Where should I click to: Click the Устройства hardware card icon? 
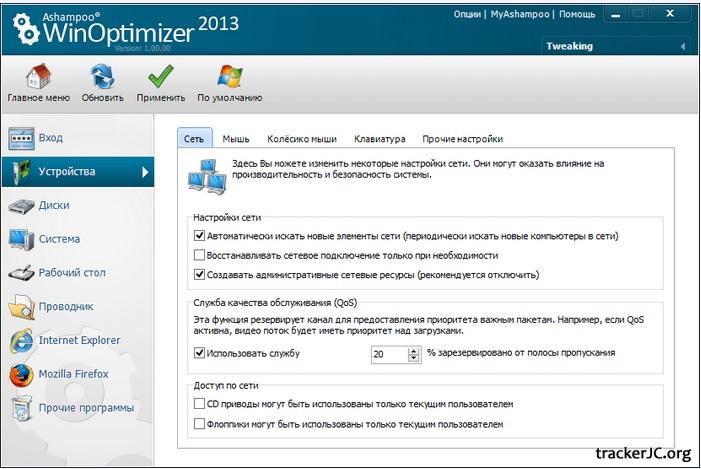(21, 172)
